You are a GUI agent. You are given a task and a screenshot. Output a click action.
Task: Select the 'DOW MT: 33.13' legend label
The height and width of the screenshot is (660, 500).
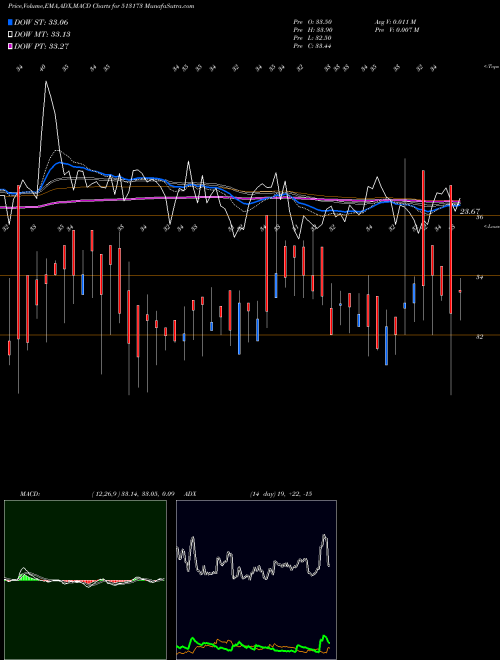click(x=43, y=35)
